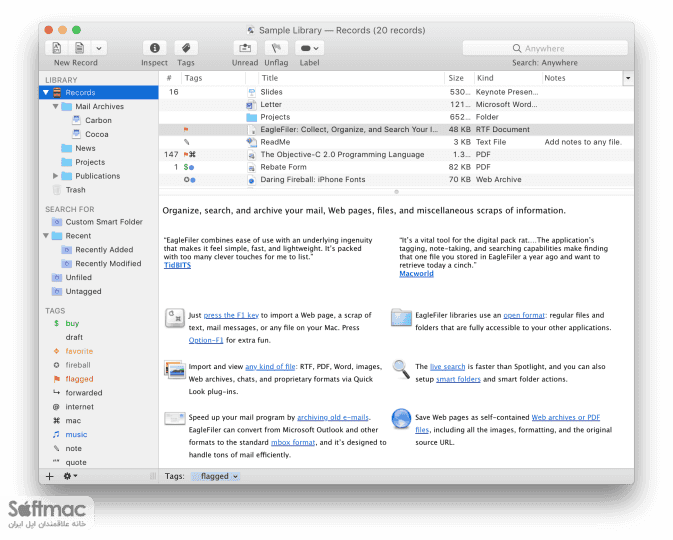Open the TidBITS link
673x540 pixels.
tap(177, 265)
